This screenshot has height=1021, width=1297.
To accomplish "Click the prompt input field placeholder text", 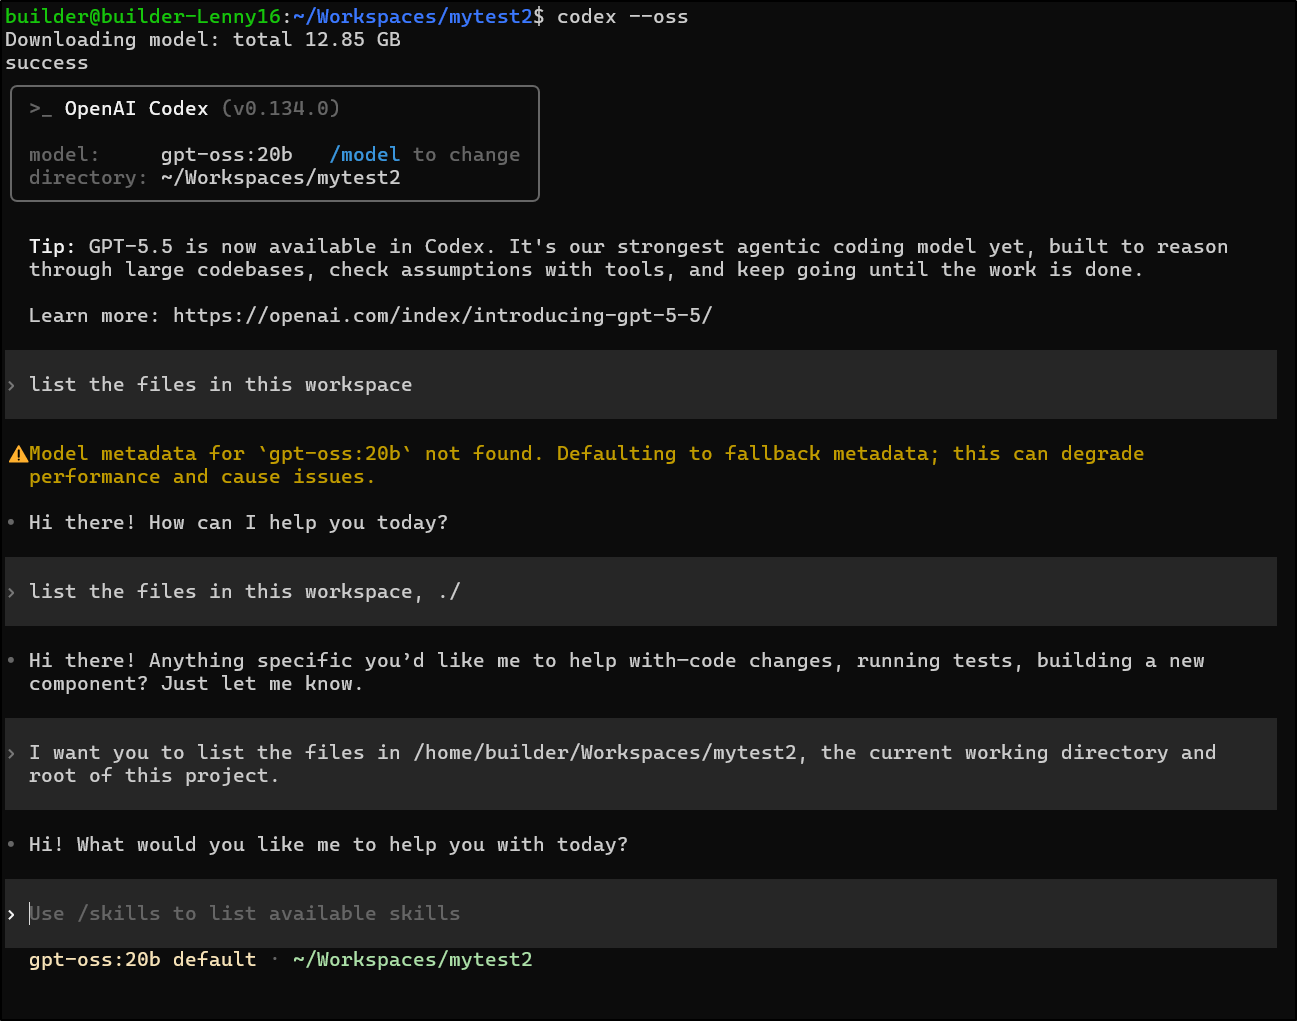I will (x=245, y=913).
